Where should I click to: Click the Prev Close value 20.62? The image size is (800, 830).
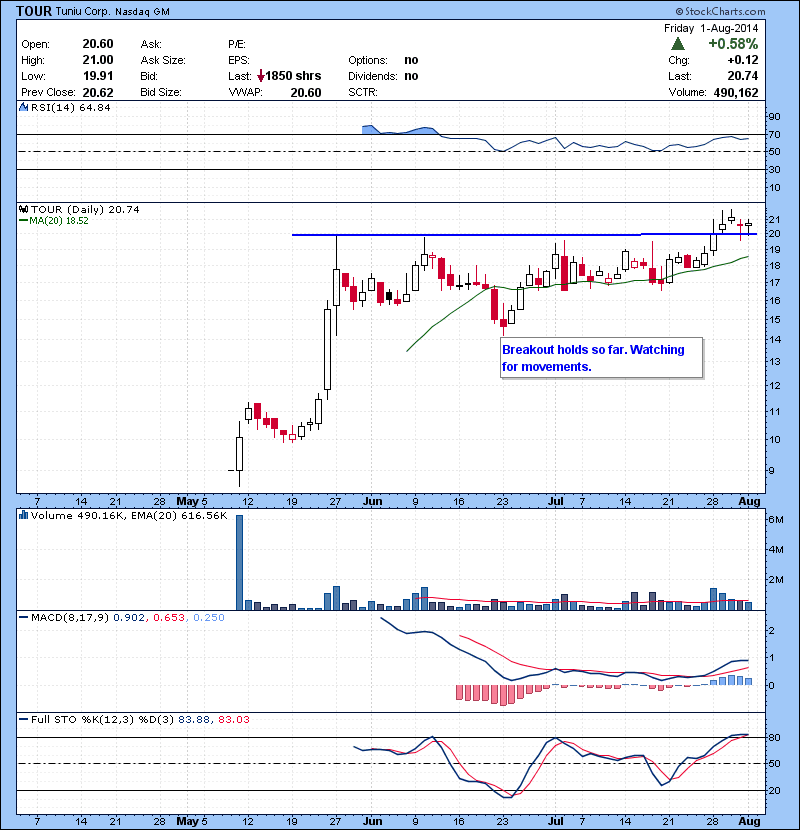click(x=98, y=93)
